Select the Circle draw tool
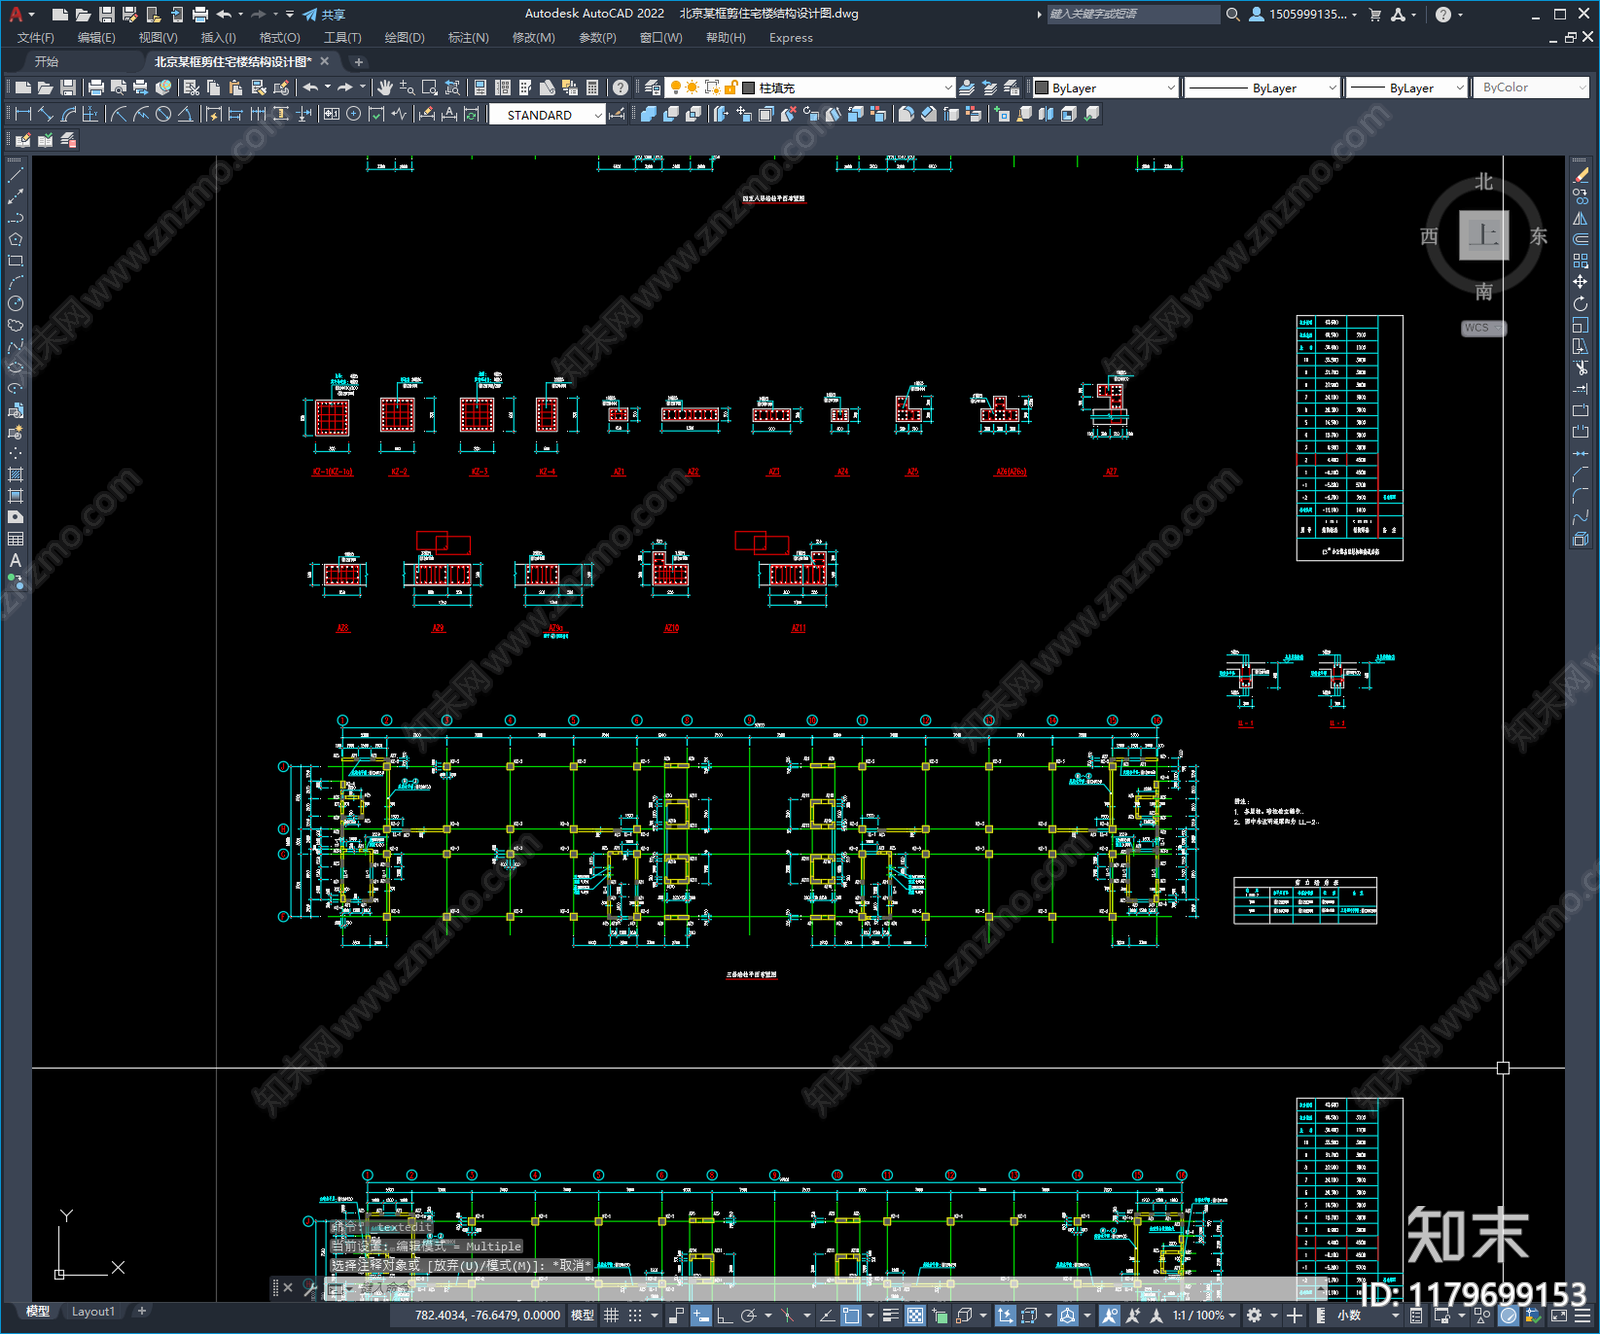This screenshot has width=1600, height=1334. 15,304
